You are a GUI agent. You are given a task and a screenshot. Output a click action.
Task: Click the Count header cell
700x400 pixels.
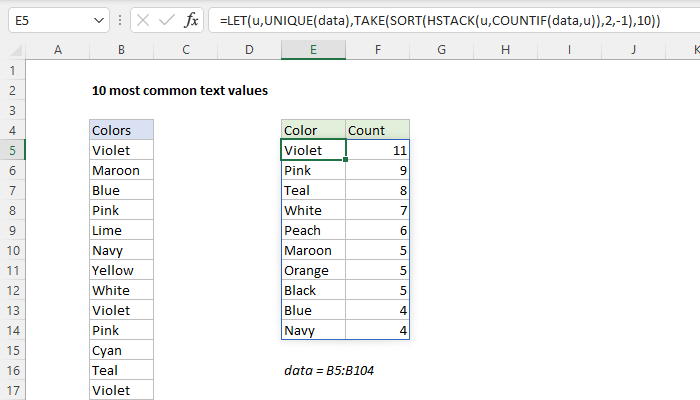click(377, 130)
